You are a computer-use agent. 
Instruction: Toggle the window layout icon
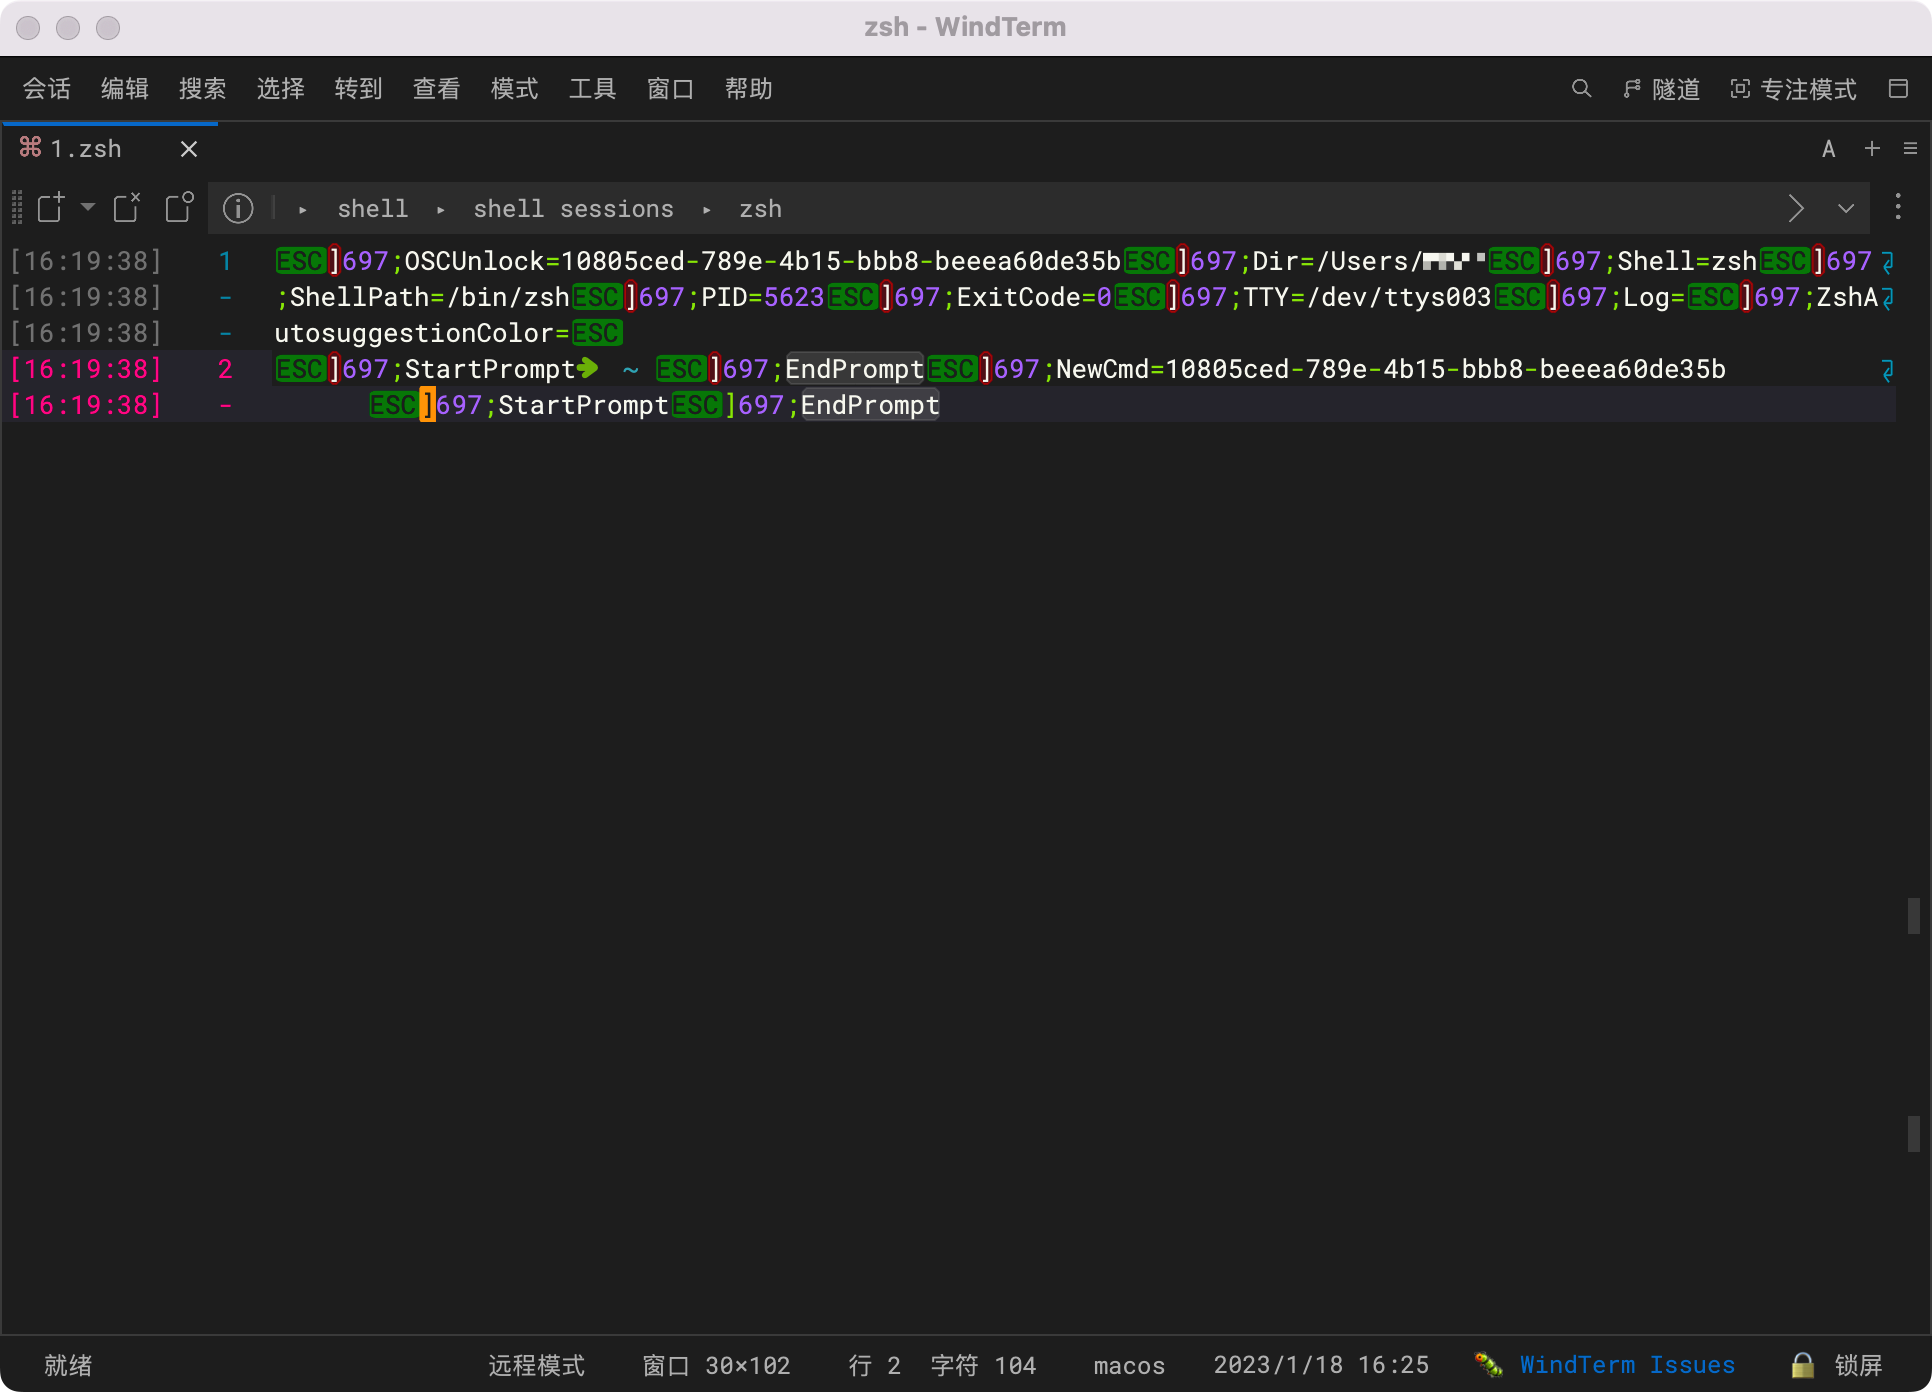click(x=1898, y=89)
